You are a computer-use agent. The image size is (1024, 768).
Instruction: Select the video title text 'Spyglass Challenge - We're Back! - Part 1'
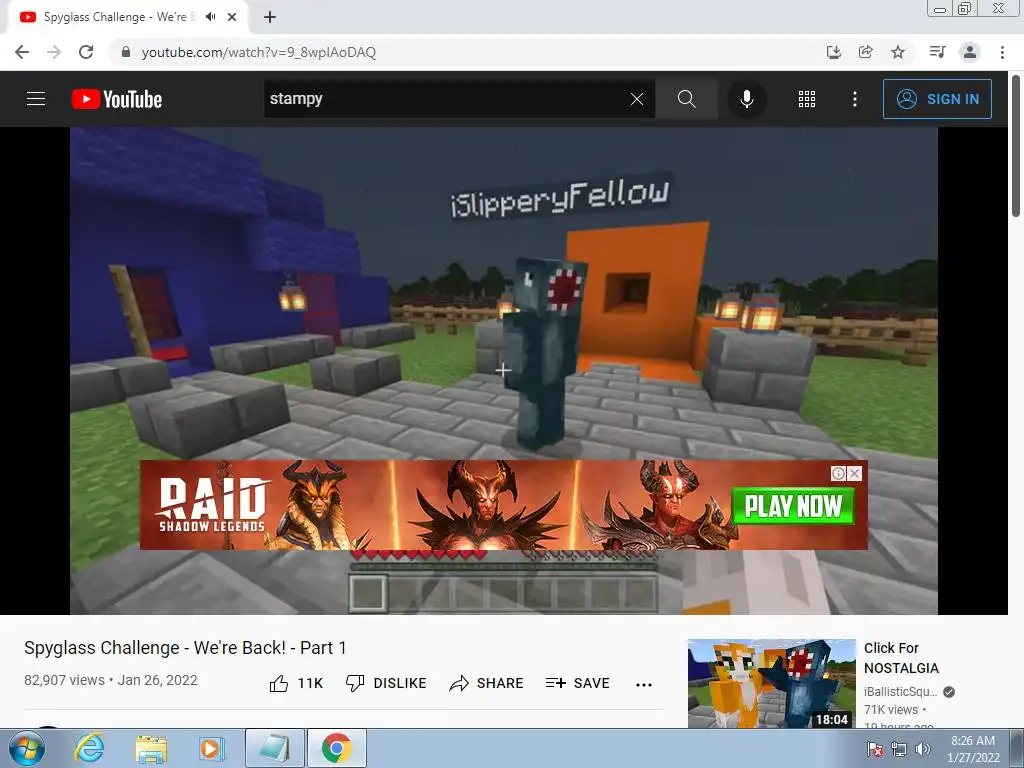pos(185,648)
